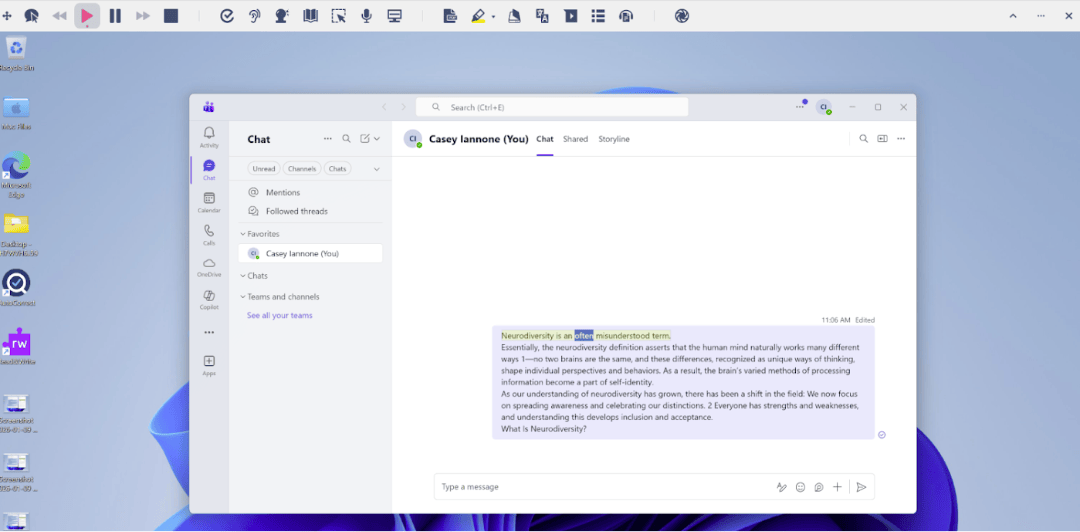This screenshot has width=1080, height=532.
Task: Open the vocabulary list icon
Action: tap(598, 16)
